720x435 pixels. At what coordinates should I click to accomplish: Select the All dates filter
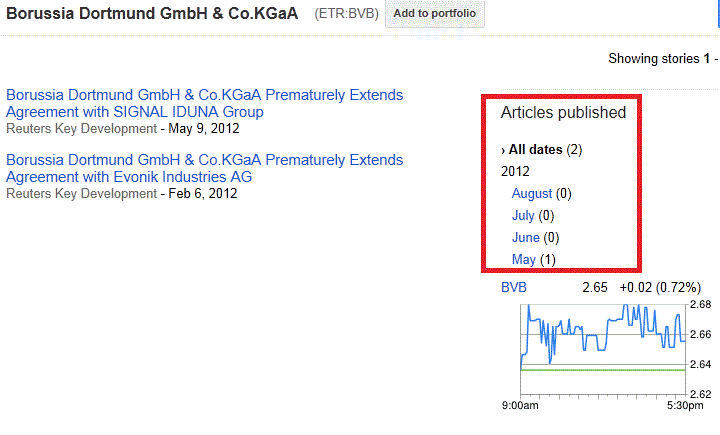[x=535, y=150]
